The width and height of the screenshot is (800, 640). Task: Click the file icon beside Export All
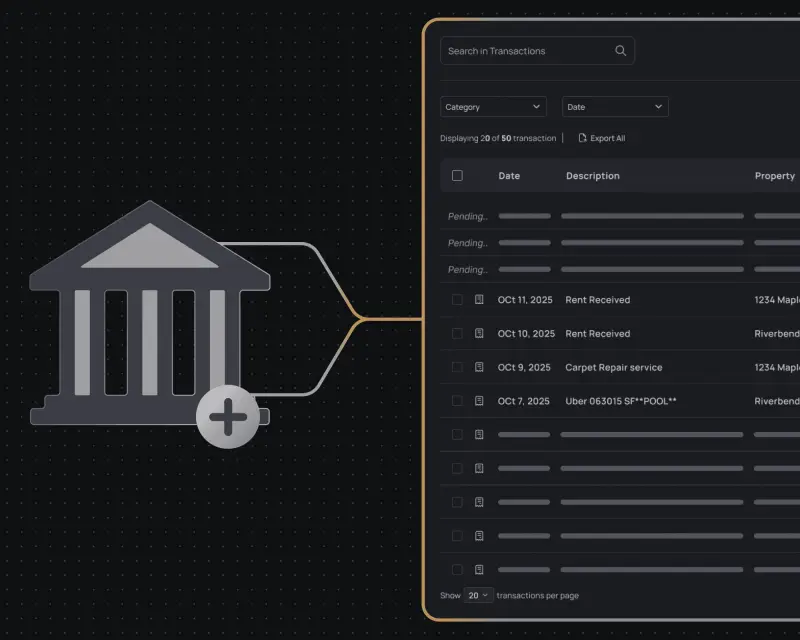click(583, 138)
